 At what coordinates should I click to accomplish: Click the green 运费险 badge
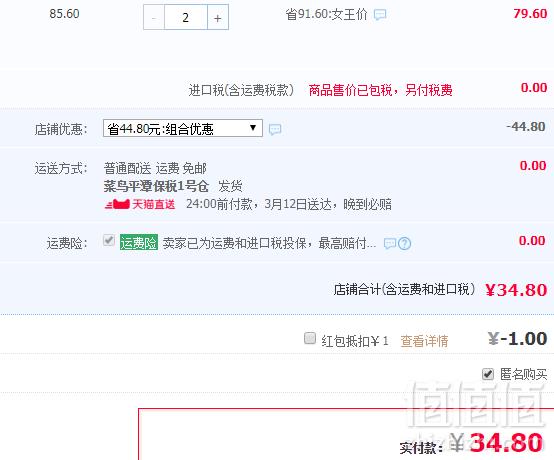[x=138, y=243]
